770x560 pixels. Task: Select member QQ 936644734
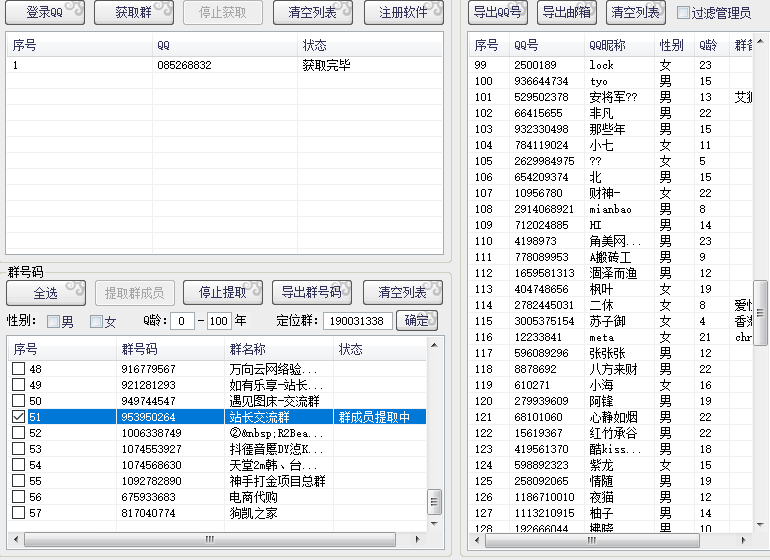pyautogui.click(x=541, y=81)
